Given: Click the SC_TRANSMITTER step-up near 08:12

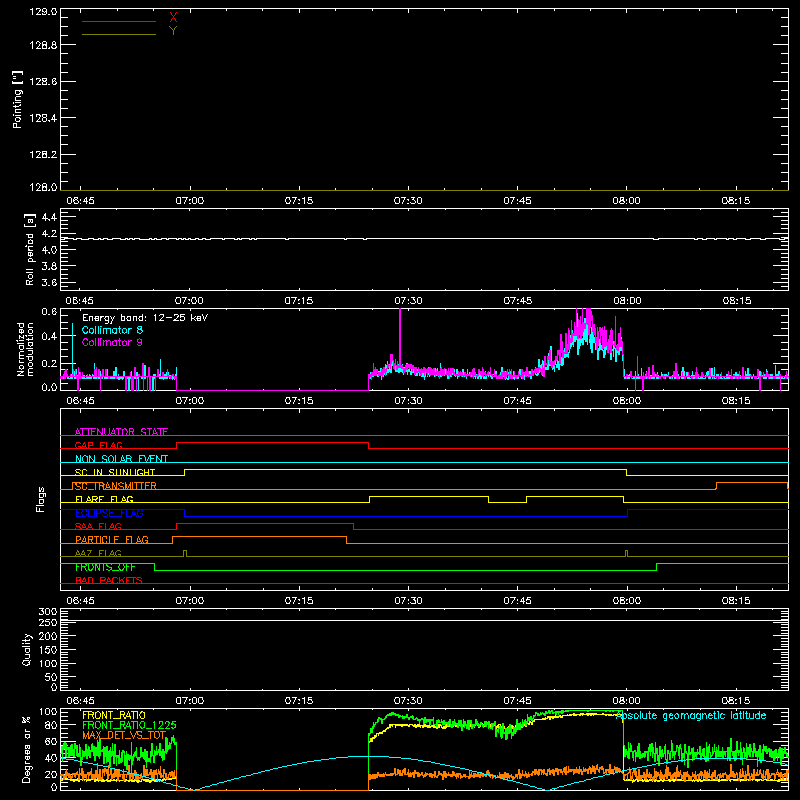Looking at the screenshot, I should pos(716,486).
